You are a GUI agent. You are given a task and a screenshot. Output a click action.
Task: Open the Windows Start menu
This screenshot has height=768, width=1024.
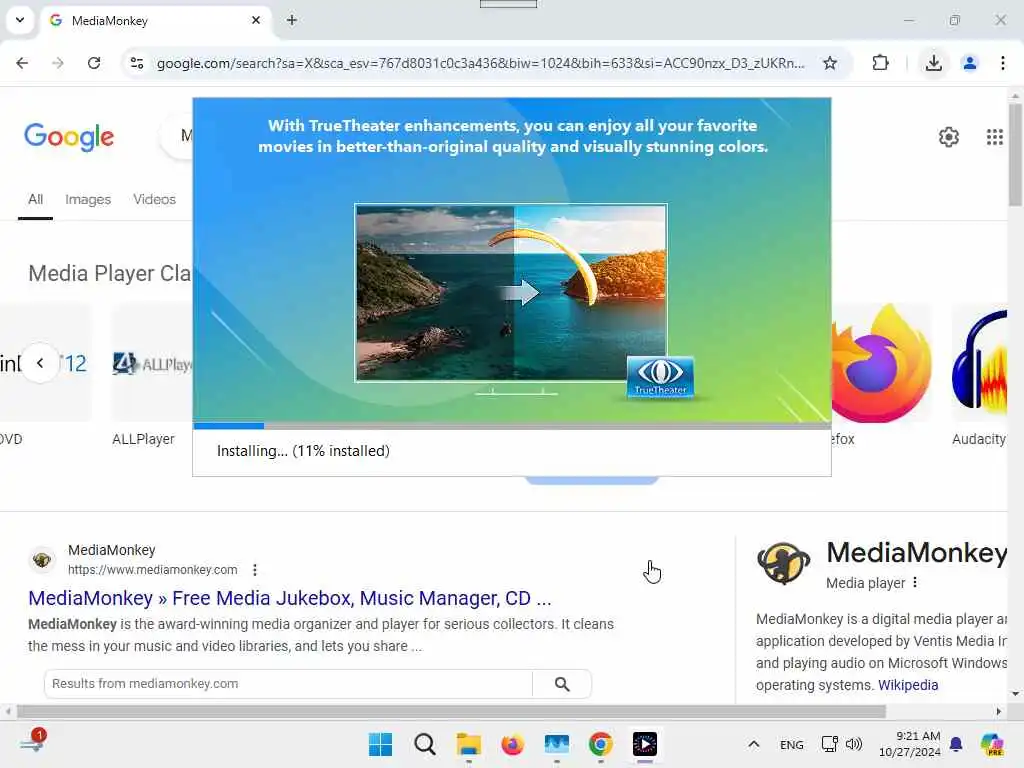pyautogui.click(x=380, y=744)
